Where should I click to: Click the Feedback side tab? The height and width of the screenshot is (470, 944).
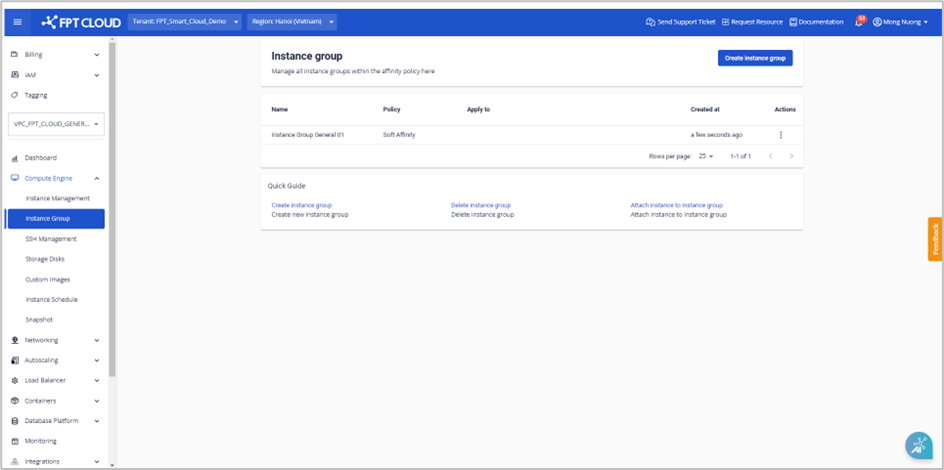click(x=935, y=239)
